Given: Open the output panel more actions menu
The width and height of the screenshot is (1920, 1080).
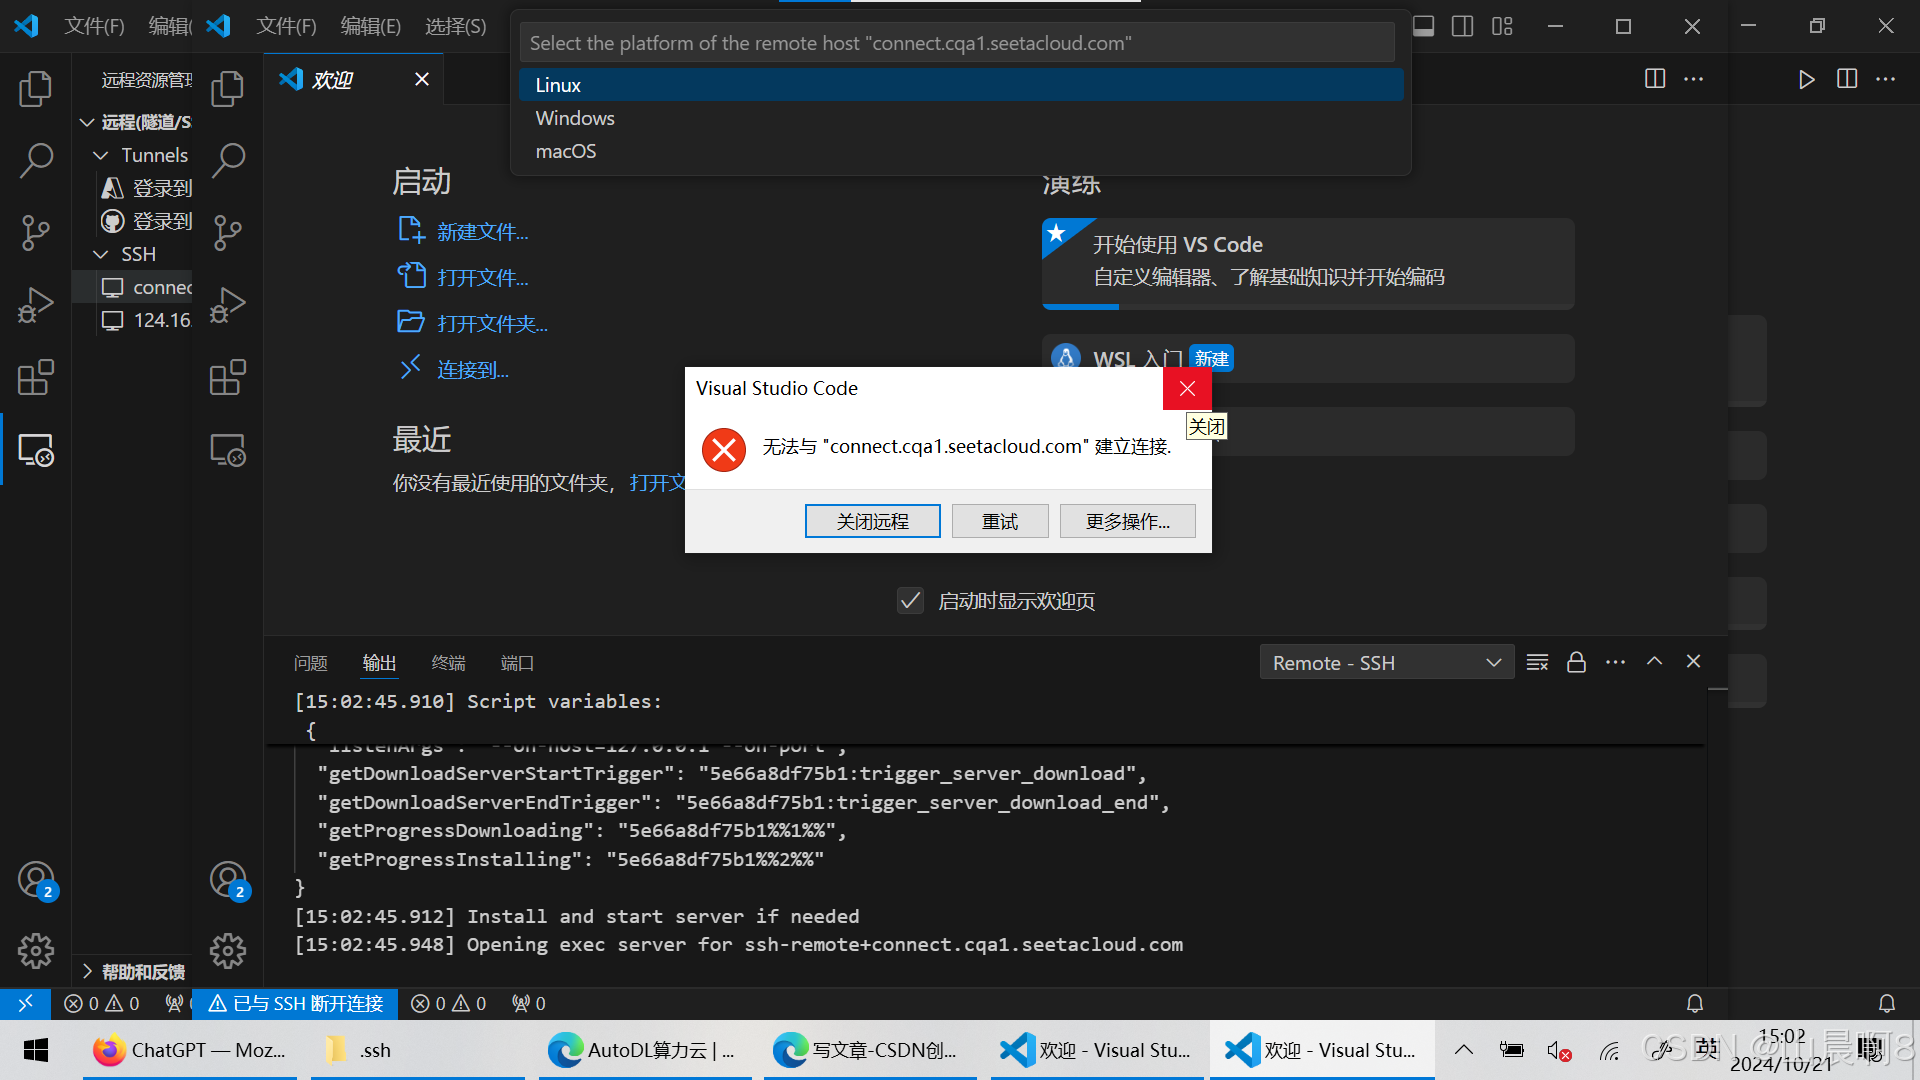Looking at the screenshot, I should point(1615,662).
